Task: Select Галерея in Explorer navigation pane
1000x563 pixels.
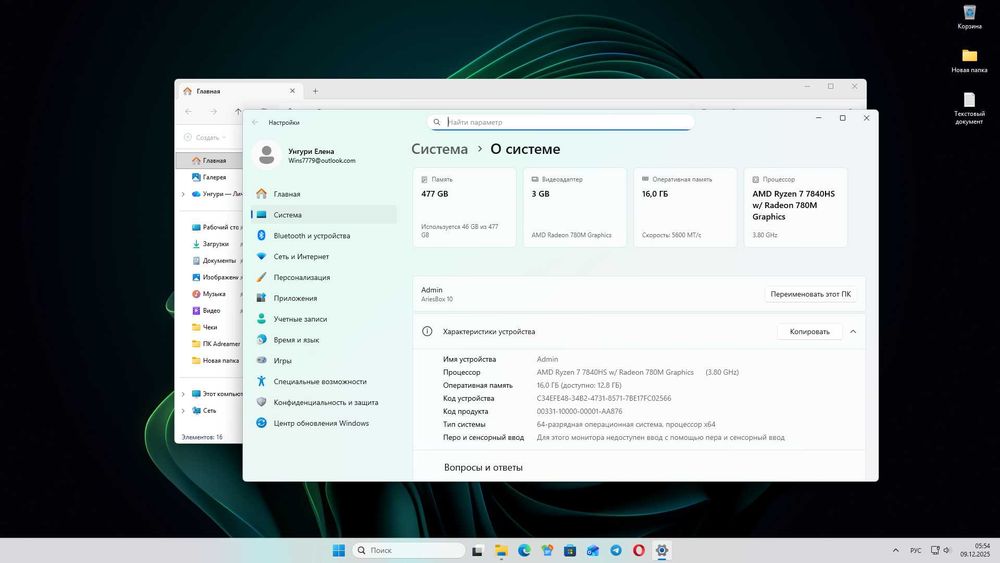Action: click(x=210, y=177)
